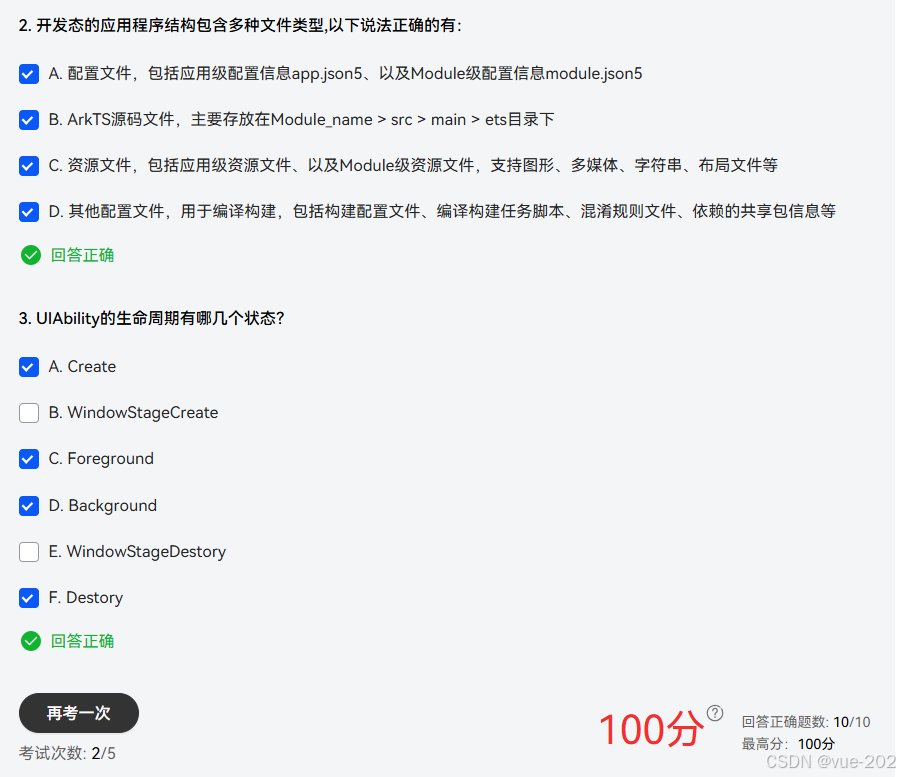Toggle the C. Foreground checkbox

pyautogui.click(x=29, y=459)
